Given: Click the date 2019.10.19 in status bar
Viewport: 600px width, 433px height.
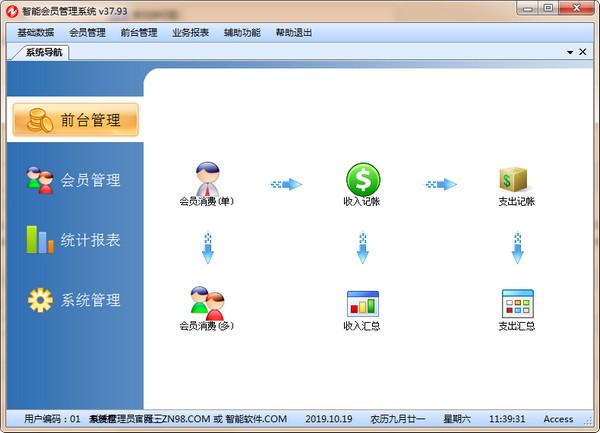Looking at the screenshot, I should [329, 419].
